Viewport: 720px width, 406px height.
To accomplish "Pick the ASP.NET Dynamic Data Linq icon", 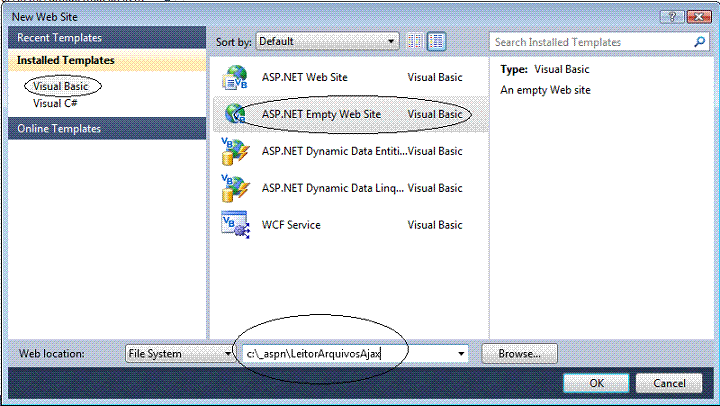I will pyautogui.click(x=234, y=188).
